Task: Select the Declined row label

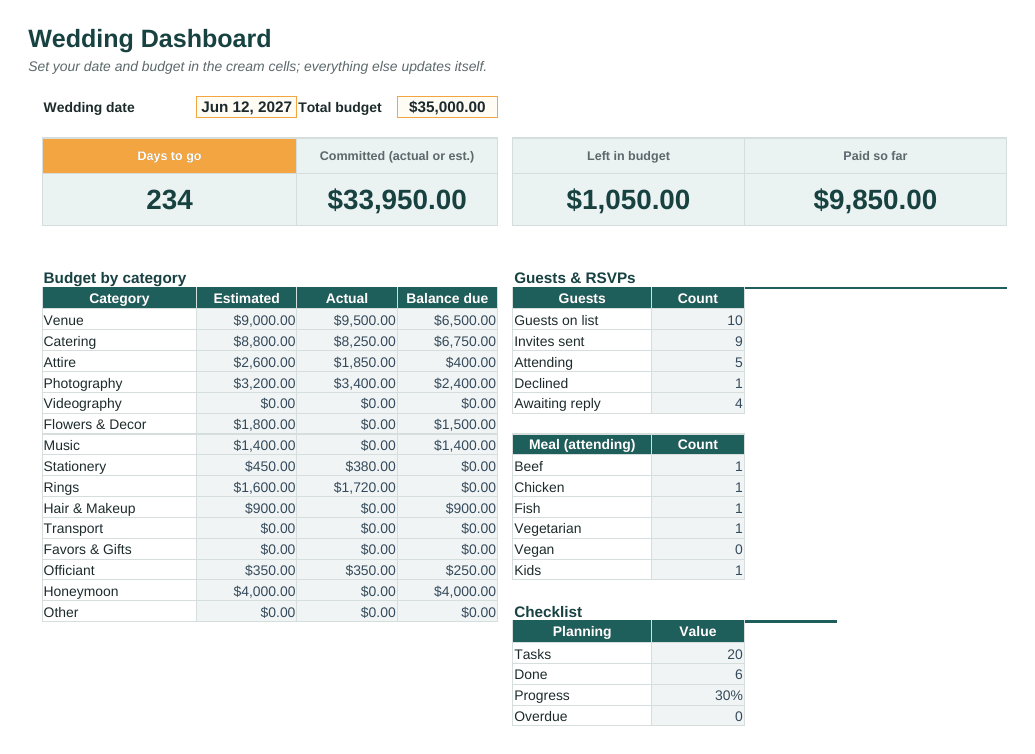Action: pos(582,384)
